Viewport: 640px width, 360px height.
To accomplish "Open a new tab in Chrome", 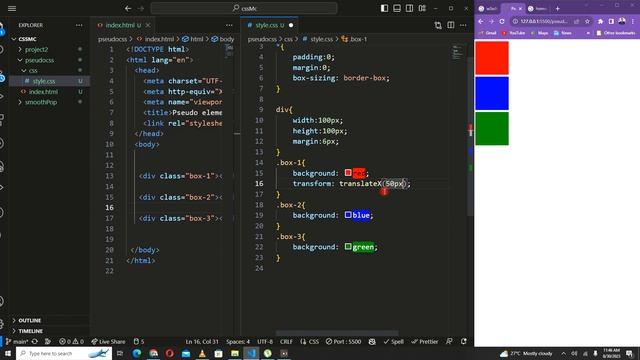I will 558,9.
